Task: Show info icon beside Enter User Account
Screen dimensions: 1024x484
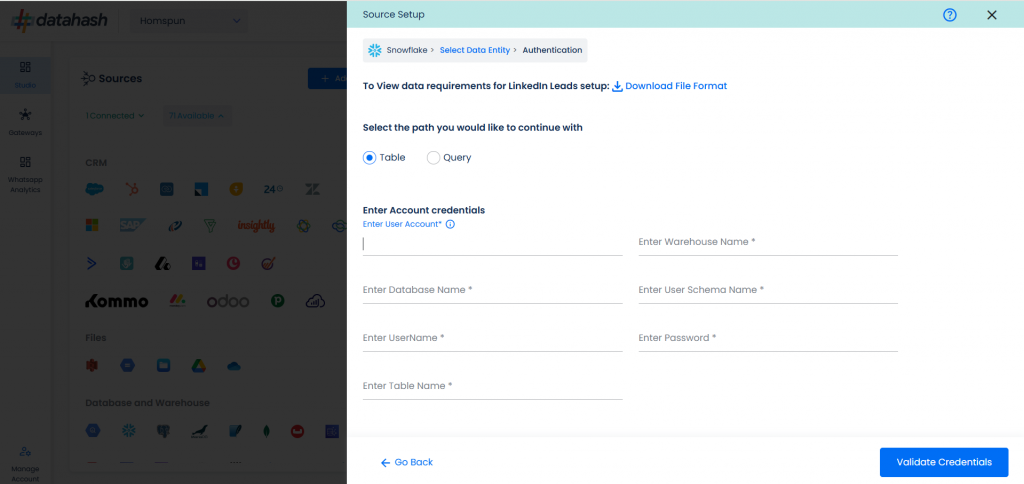Action: [x=450, y=224]
